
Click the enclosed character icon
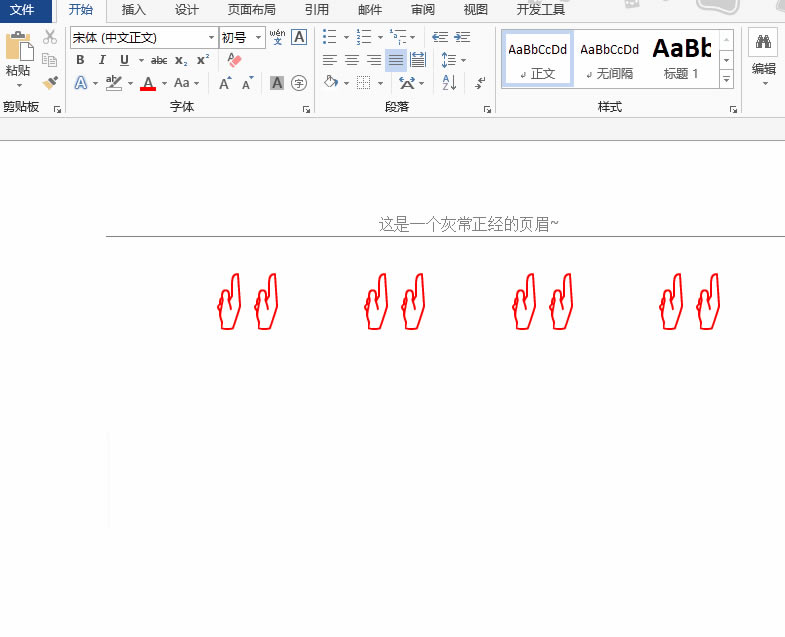click(299, 83)
